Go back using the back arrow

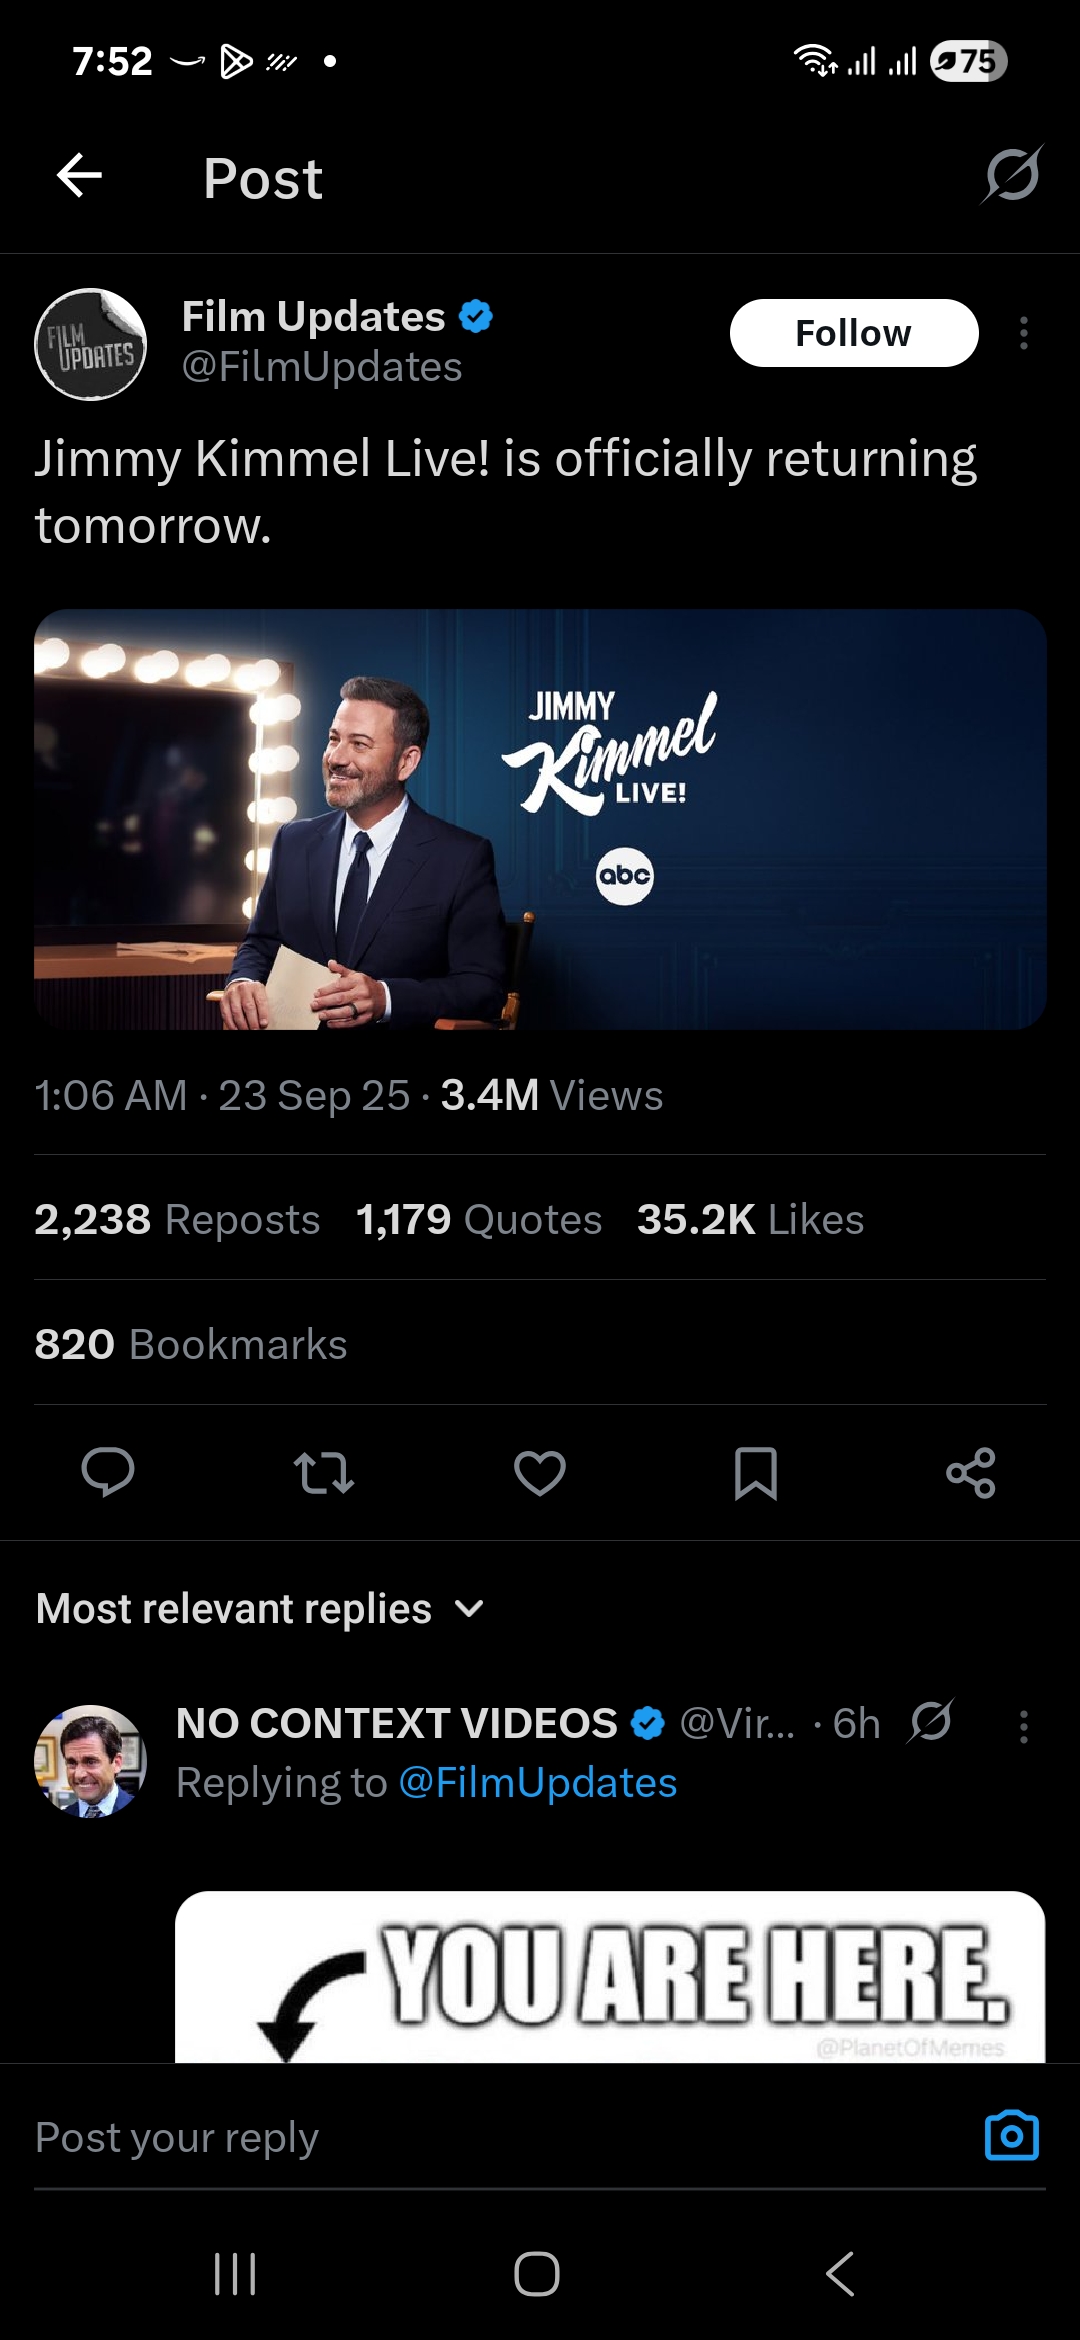click(76, 178)
